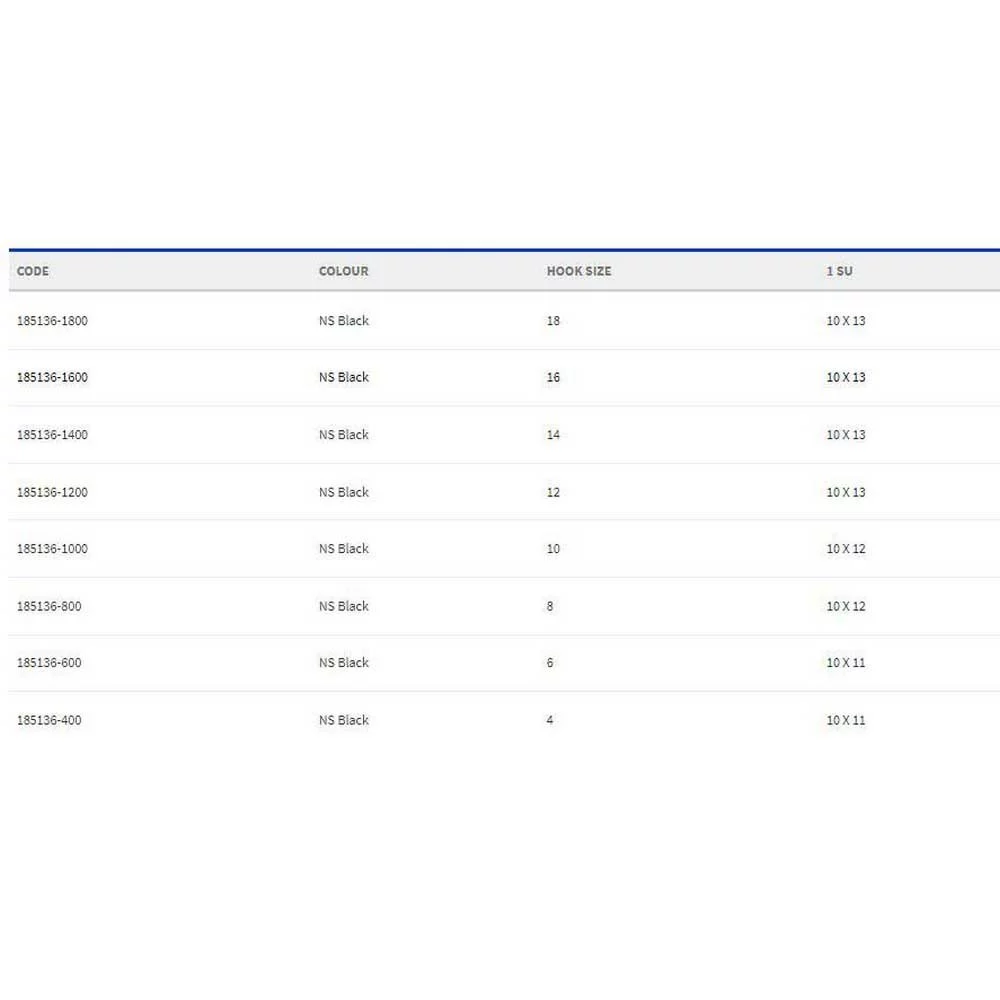Image resolution: width=1000 pixels, height=1000 pixels.
Task: Select the hook size 6 value
Action: pyautogui.click(x=550, y=663)
